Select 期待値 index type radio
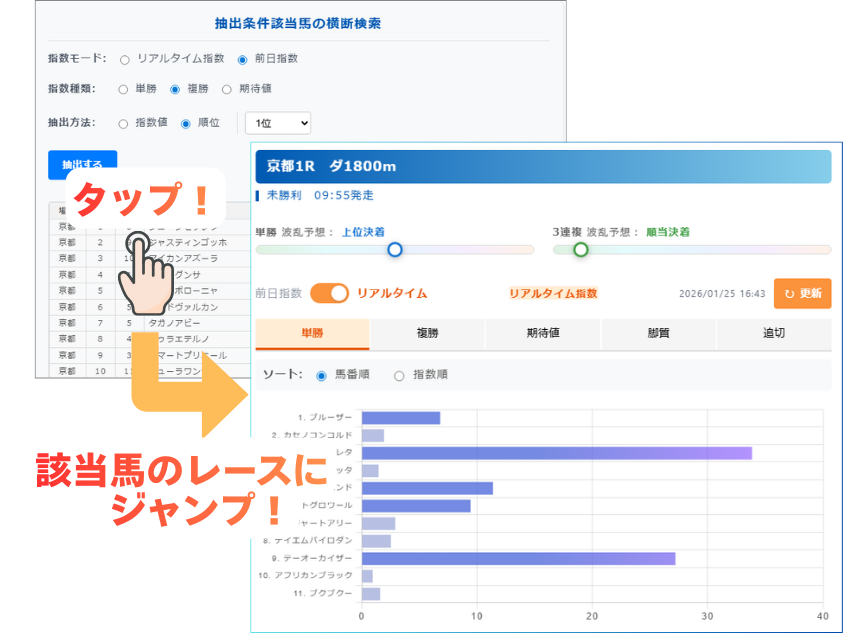Screen dimensions: 843x633 pos(227,89)
